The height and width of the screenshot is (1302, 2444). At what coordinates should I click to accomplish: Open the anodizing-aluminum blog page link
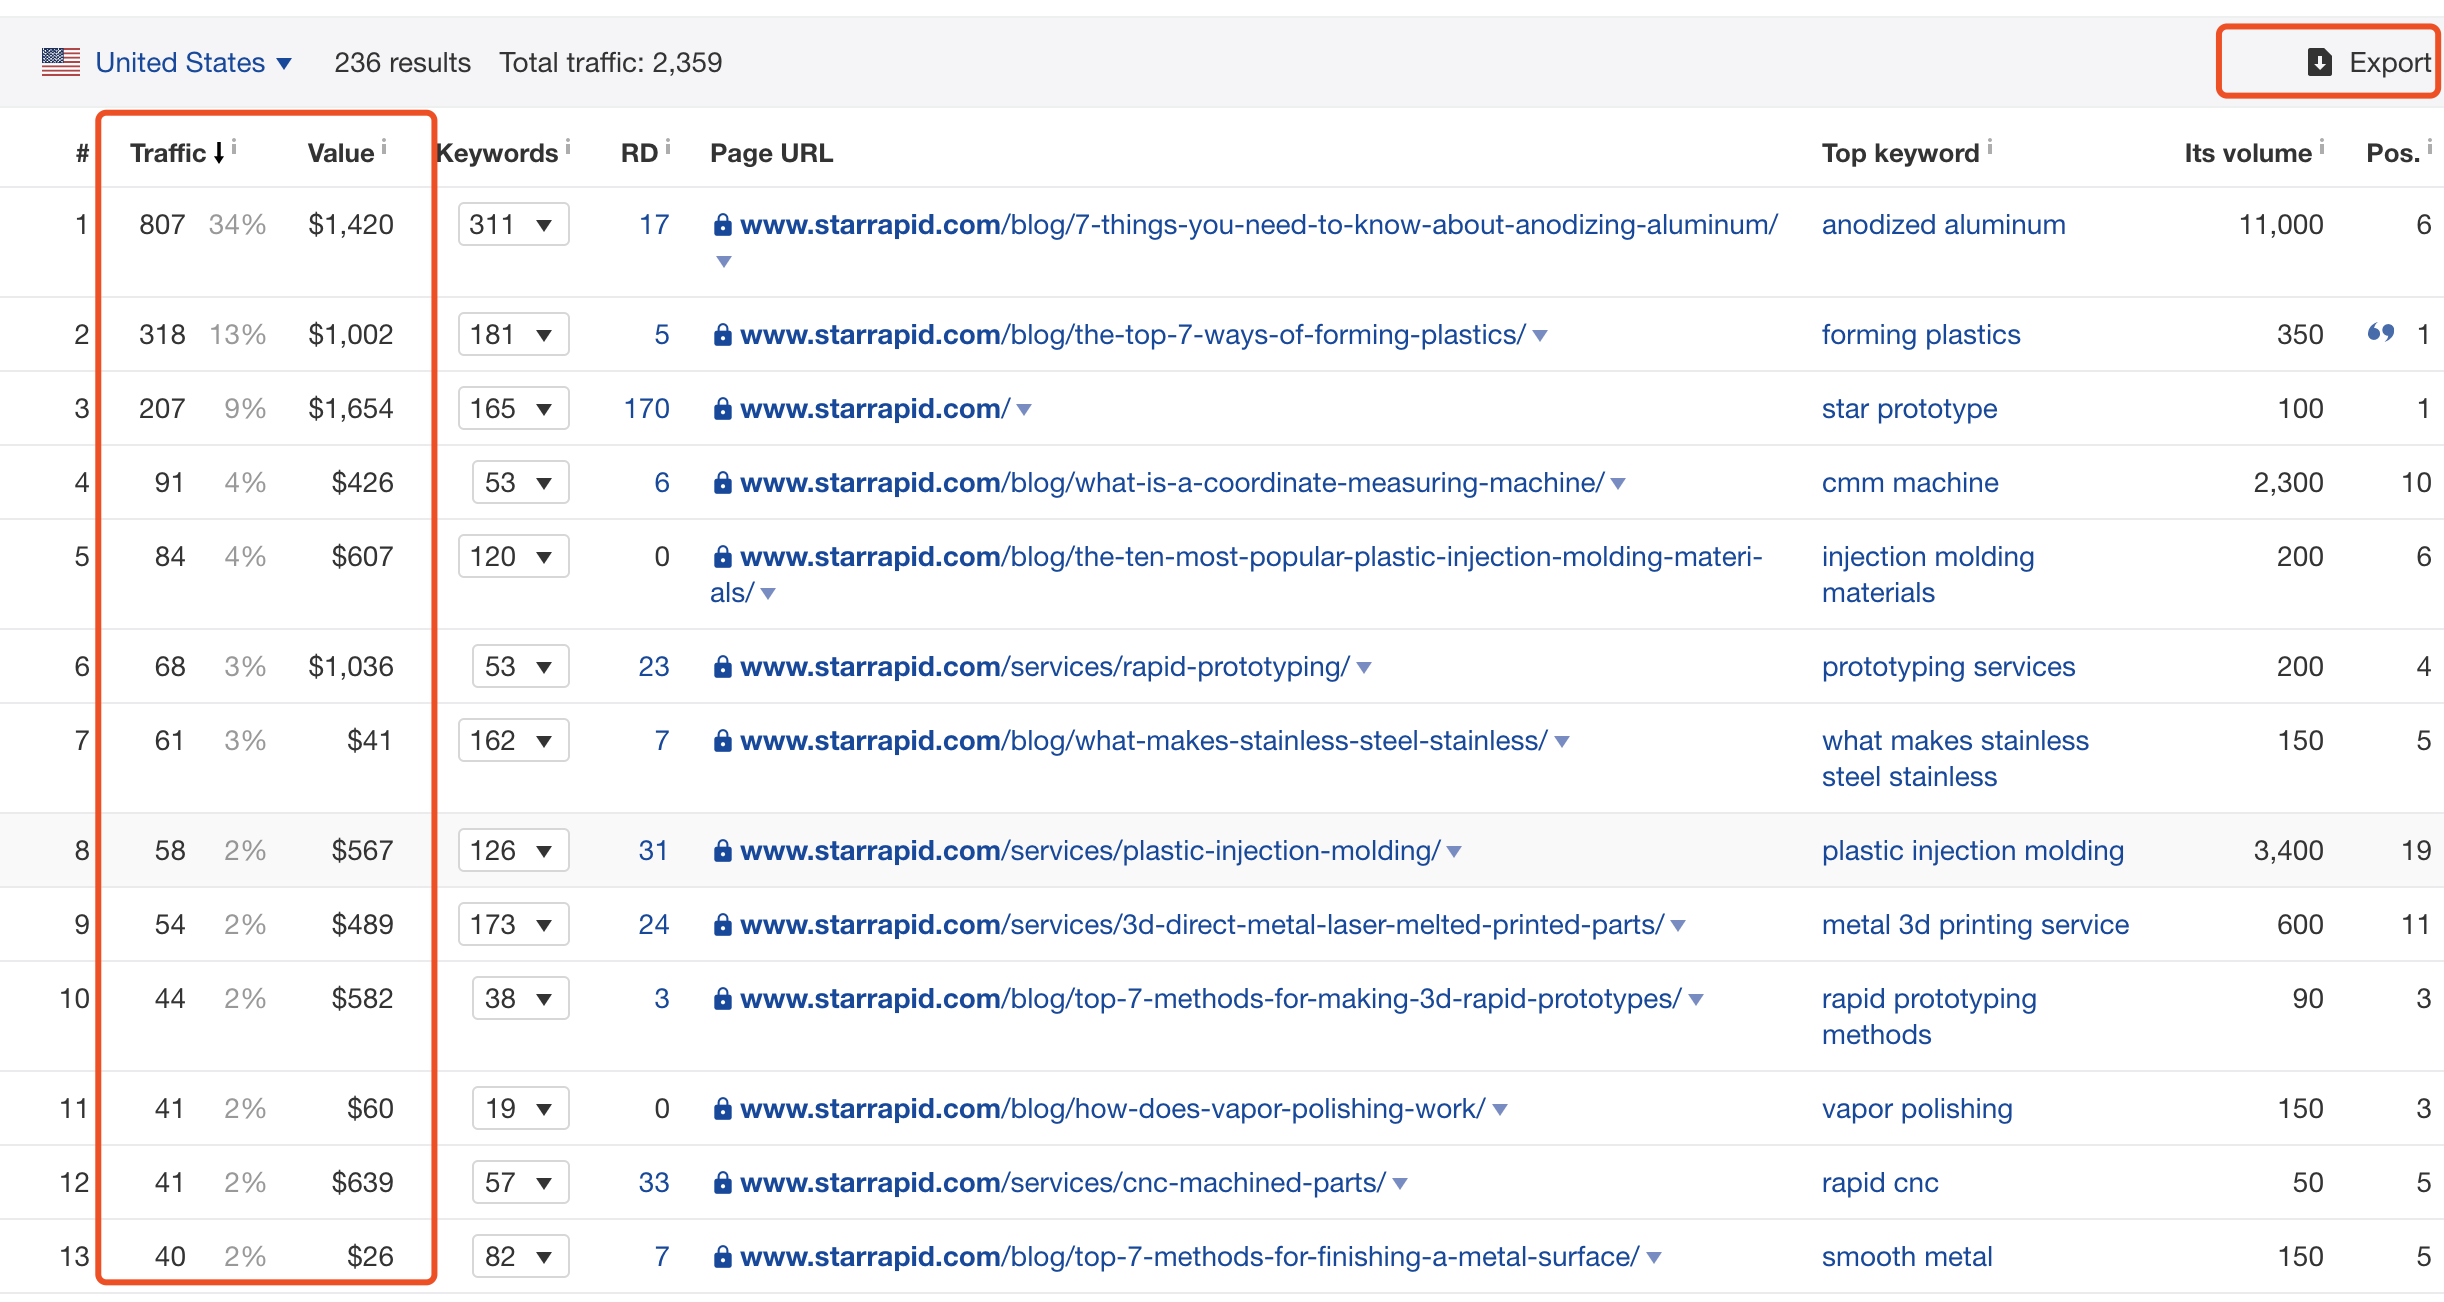pos(1258,225)
